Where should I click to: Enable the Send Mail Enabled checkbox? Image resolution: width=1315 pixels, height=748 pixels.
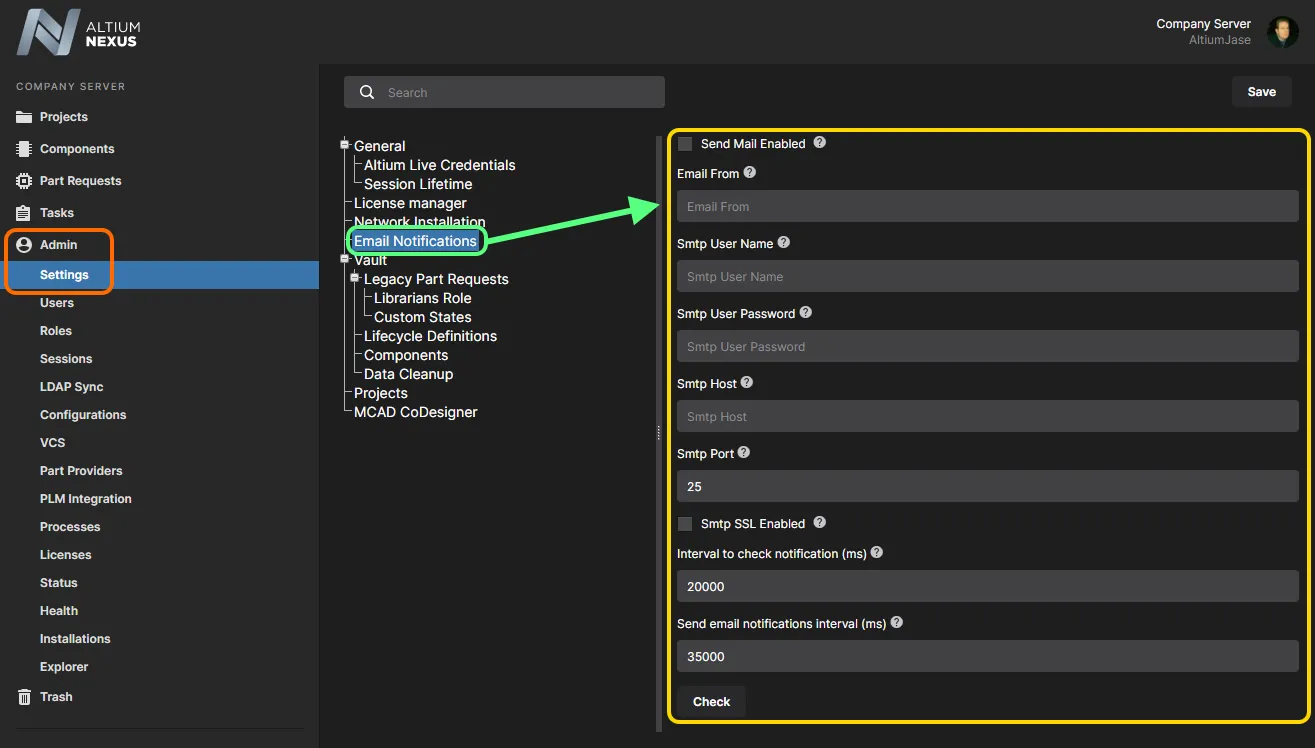pyautogui.click(x=685, y=144)
